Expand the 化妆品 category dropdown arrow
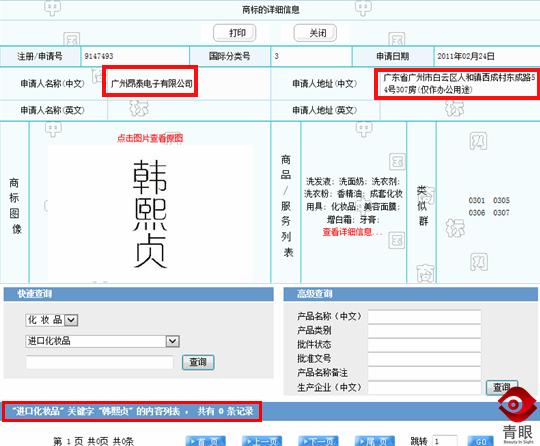 (72, 320)
